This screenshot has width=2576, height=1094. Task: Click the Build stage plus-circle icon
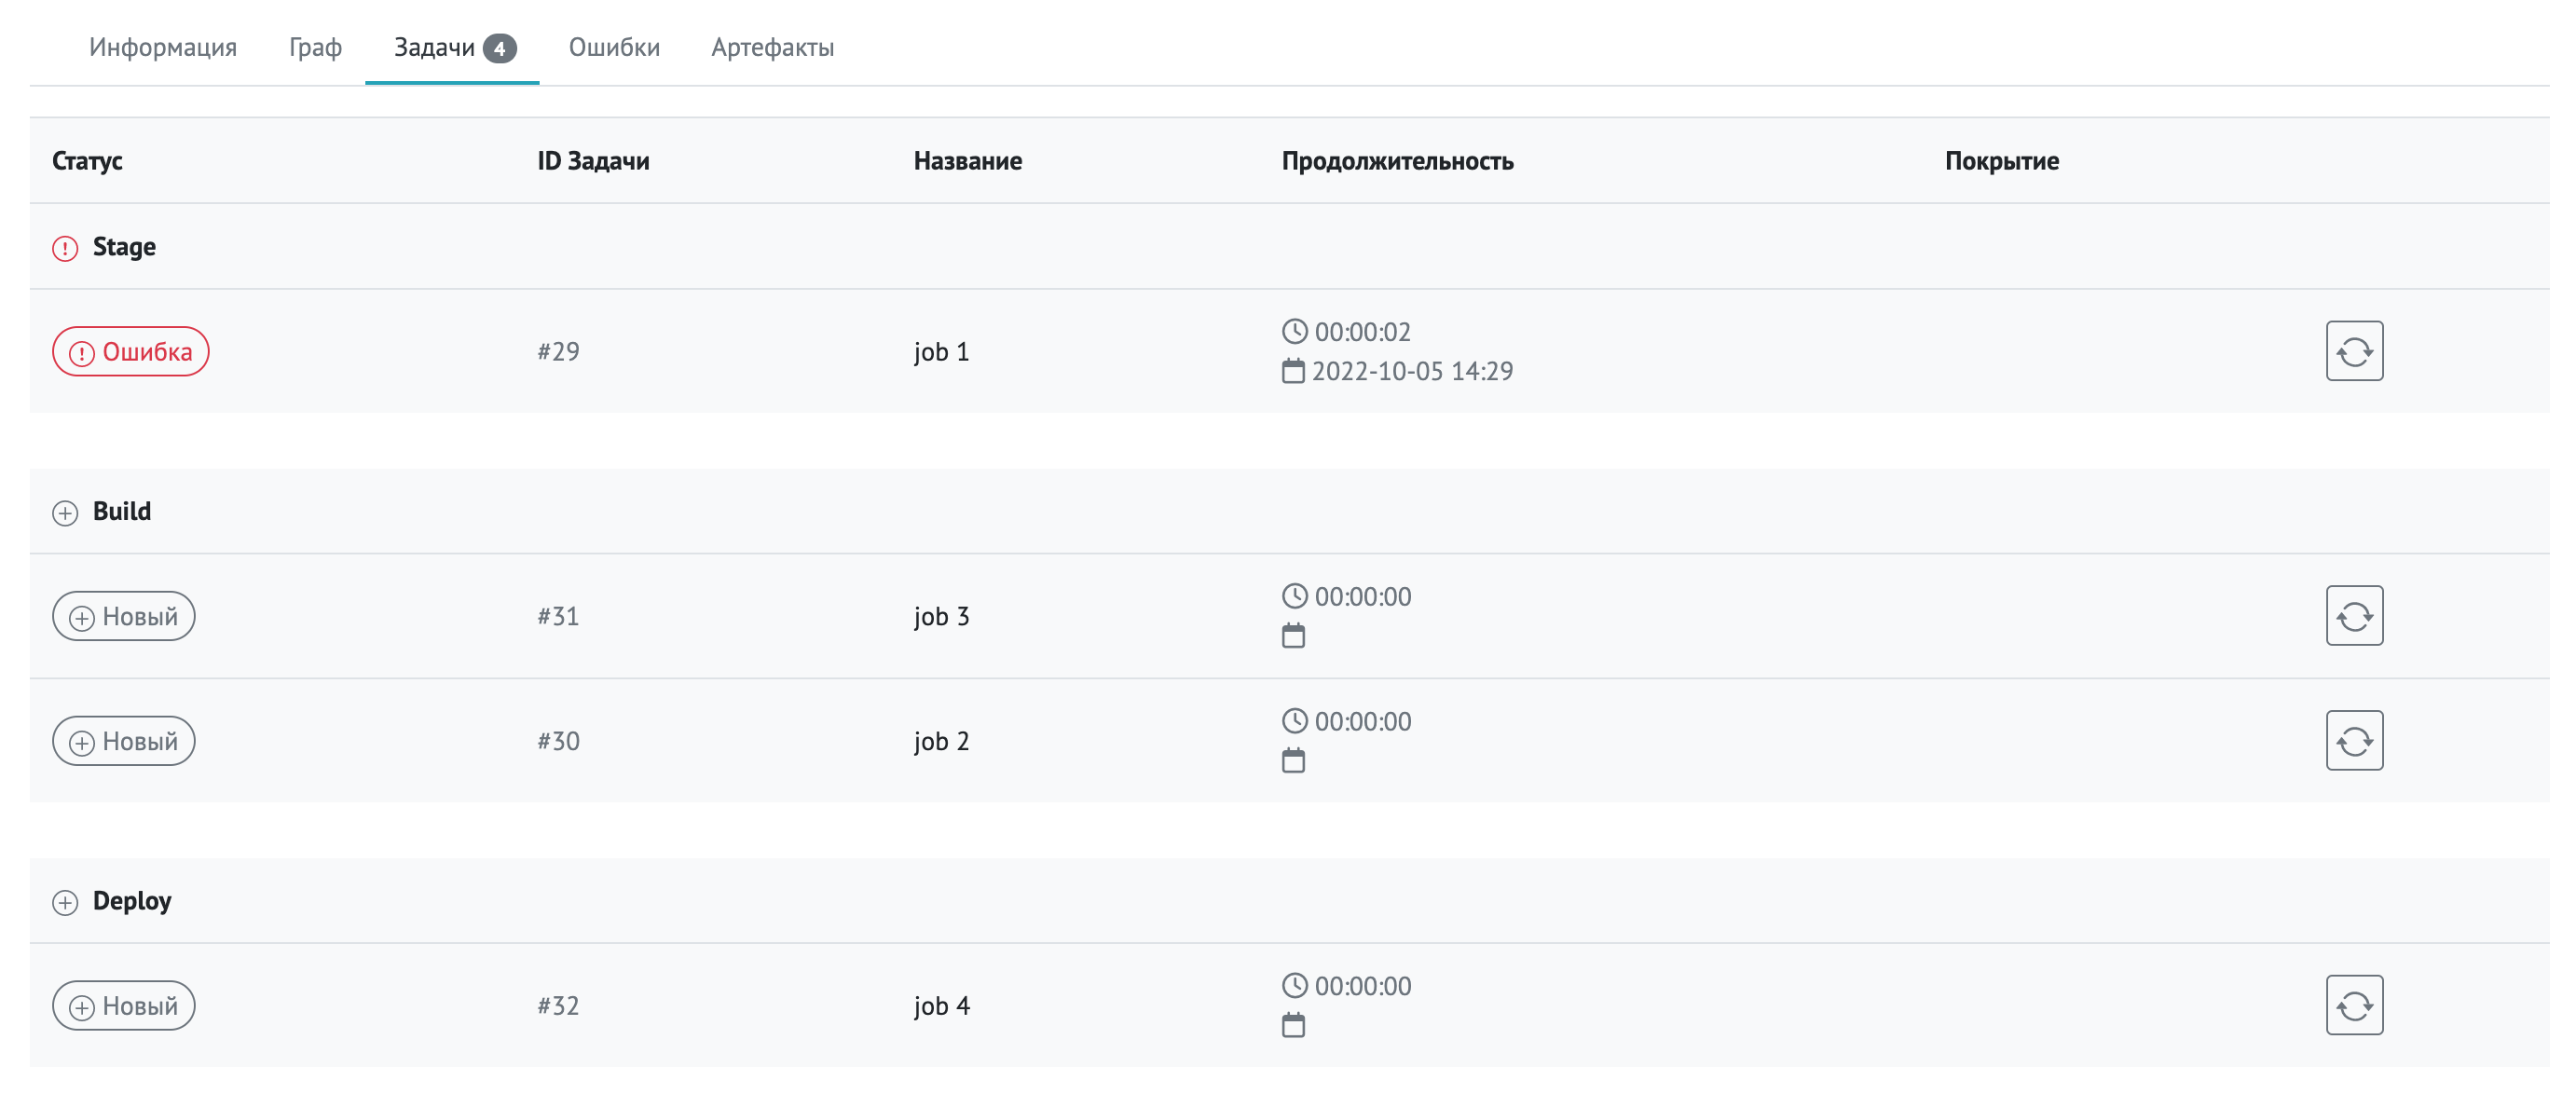[65, 513]
